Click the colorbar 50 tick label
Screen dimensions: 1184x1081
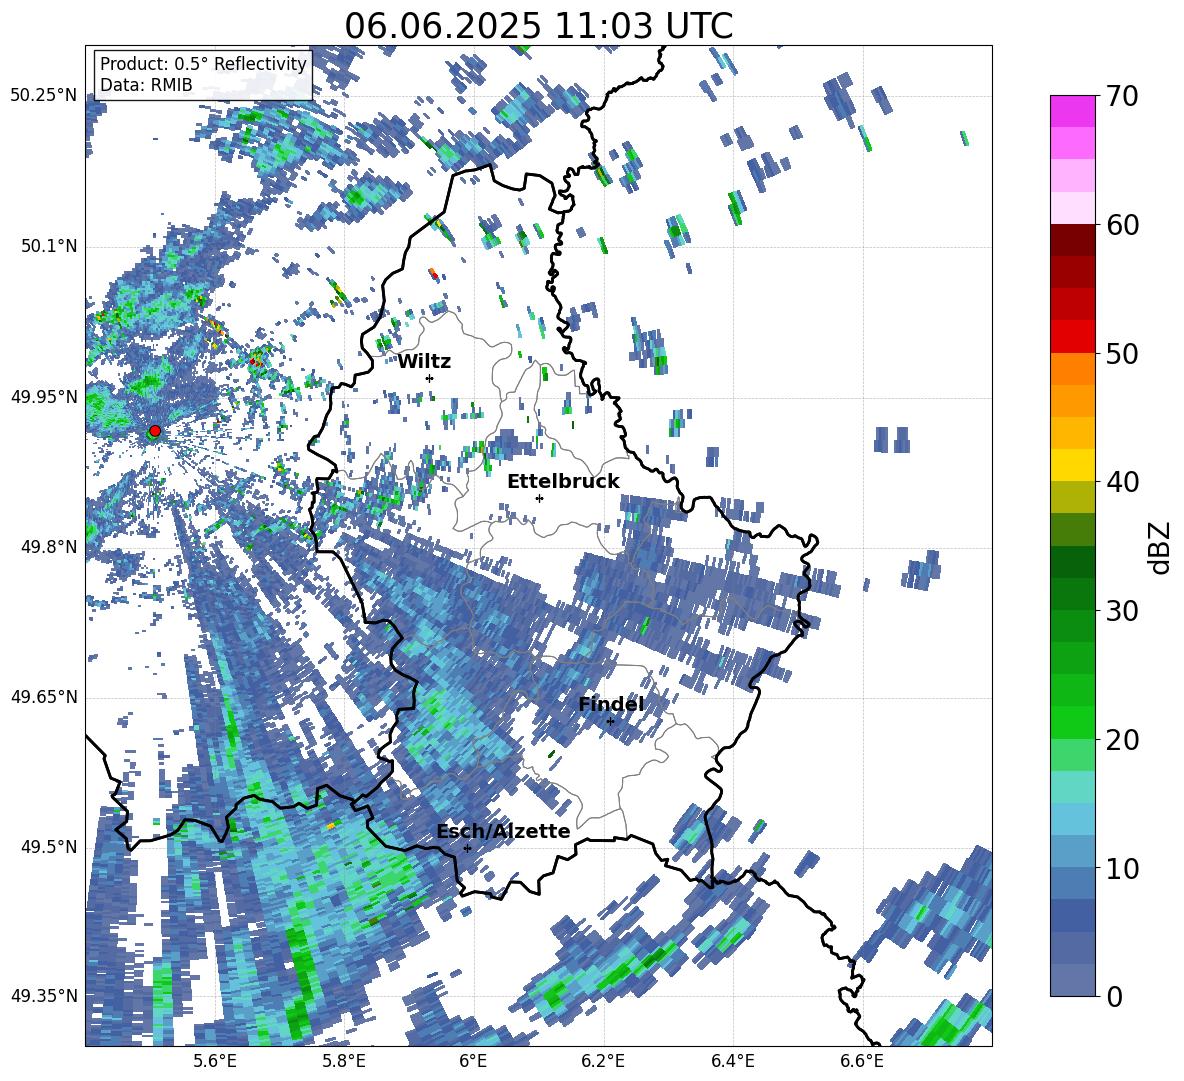click(x=1123, y=354)
